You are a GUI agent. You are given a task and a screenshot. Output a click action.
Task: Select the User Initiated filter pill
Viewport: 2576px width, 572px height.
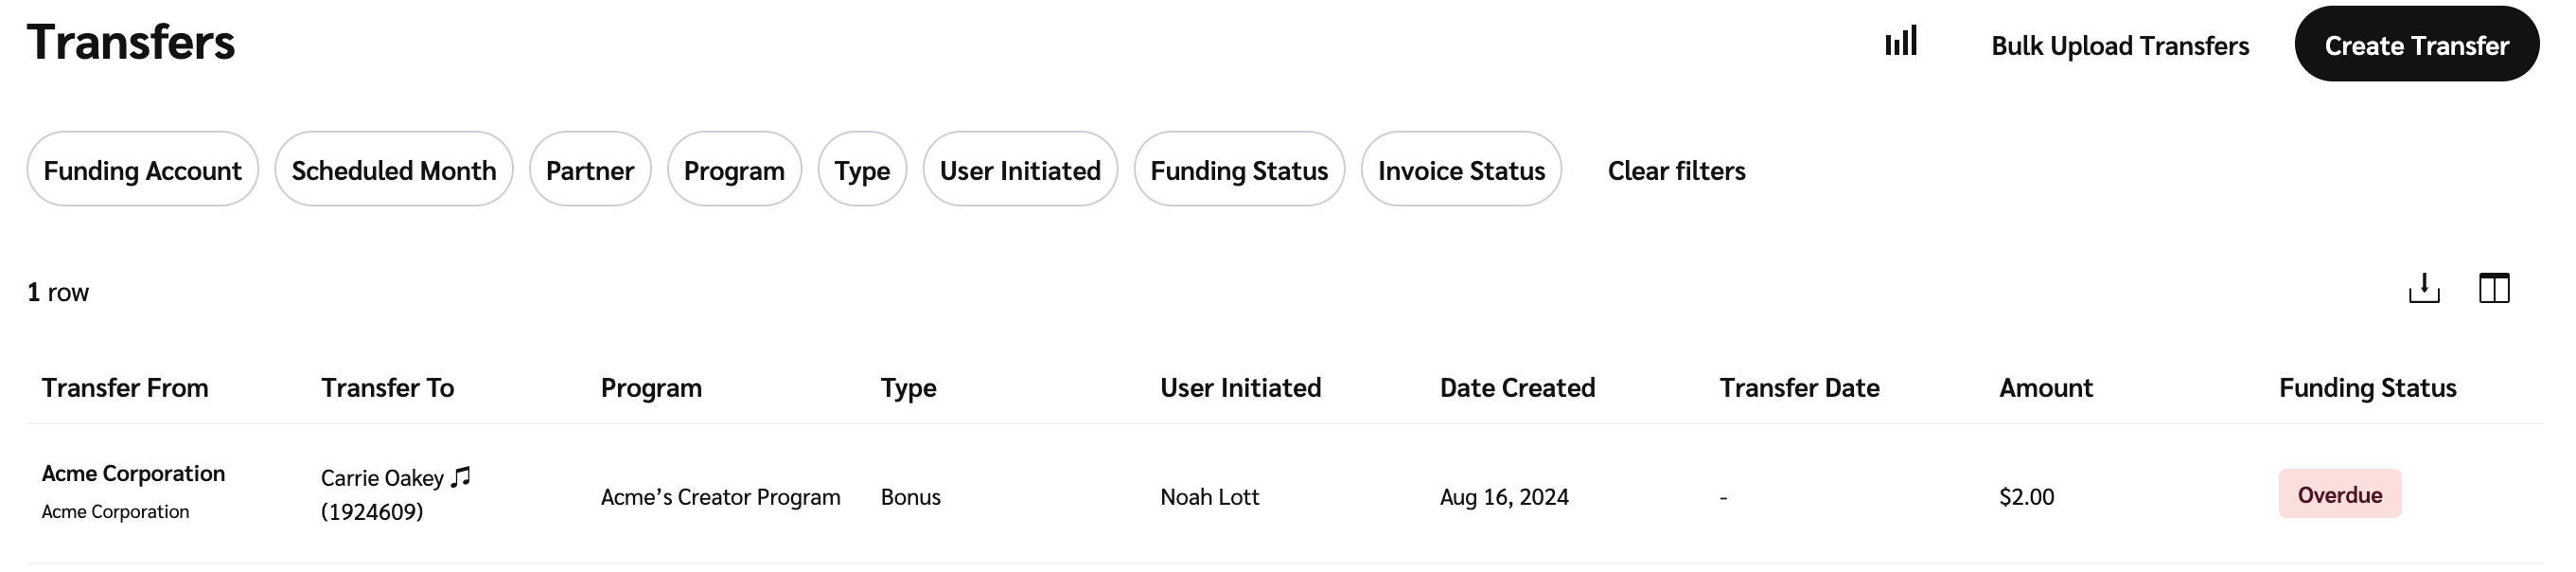[x=1019, y=170]
